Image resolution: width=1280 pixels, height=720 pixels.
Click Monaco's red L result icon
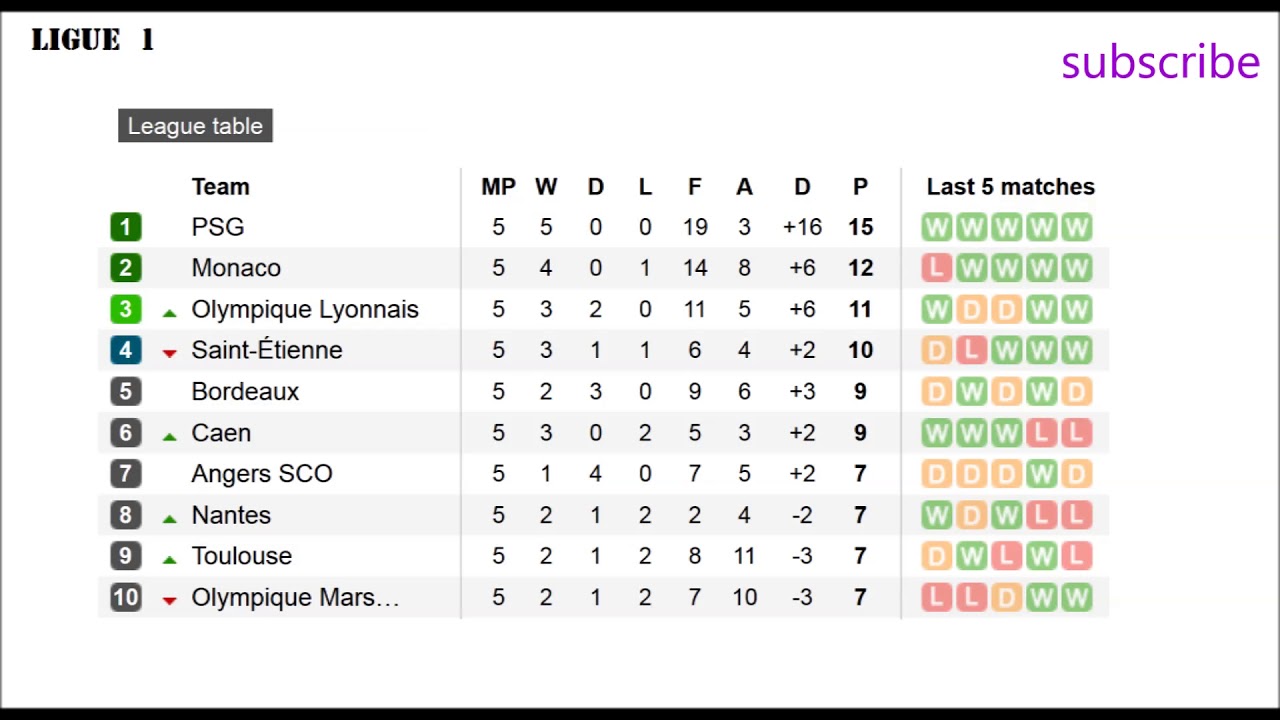[x=936, y=268]
